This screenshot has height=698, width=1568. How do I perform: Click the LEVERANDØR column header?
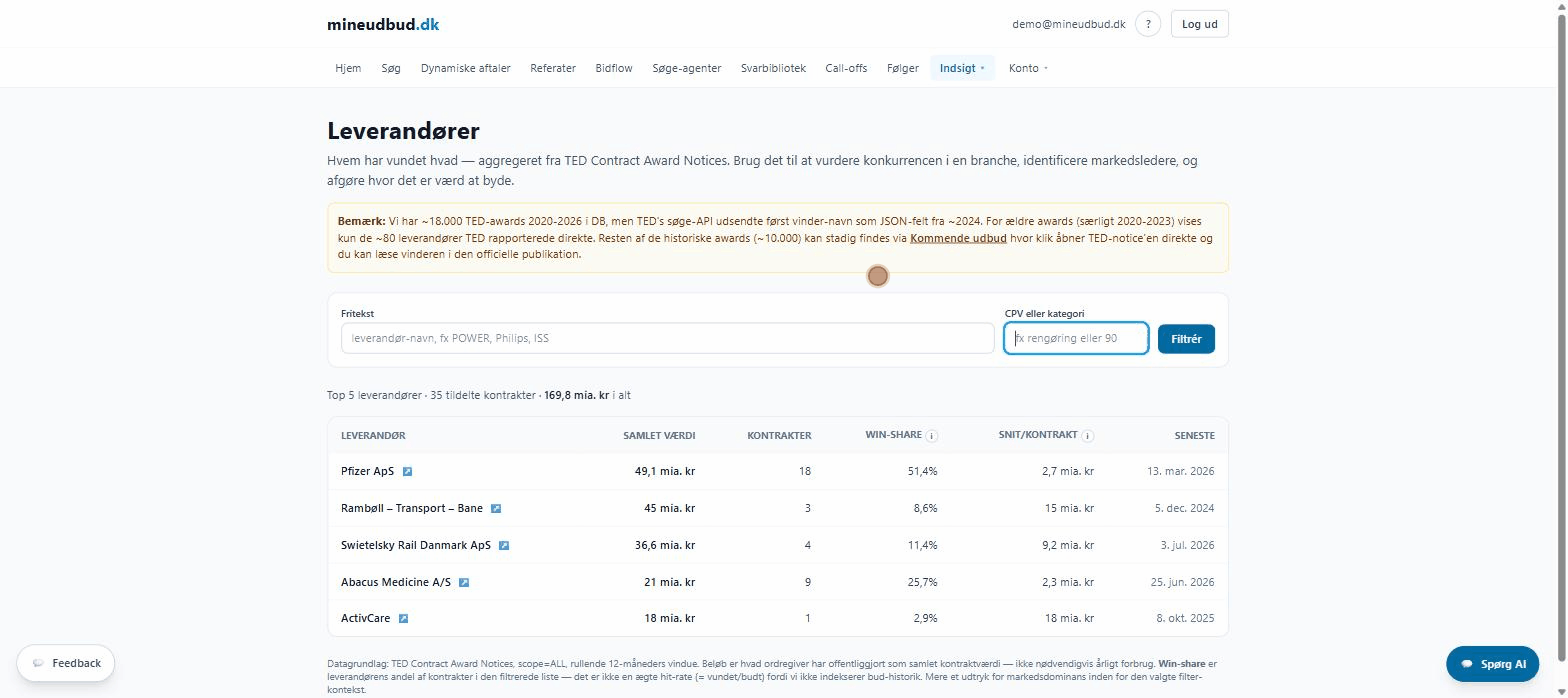(x=373, y=436)
